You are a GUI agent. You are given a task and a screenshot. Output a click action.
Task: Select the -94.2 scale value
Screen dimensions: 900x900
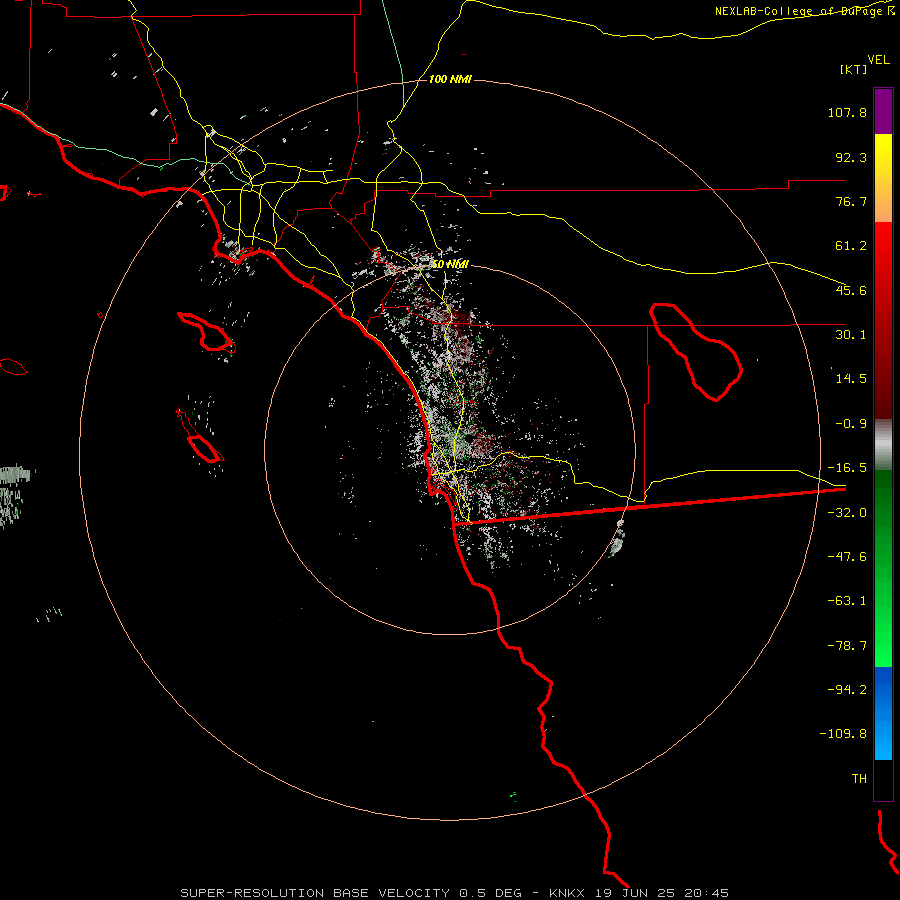pos(847,689)
